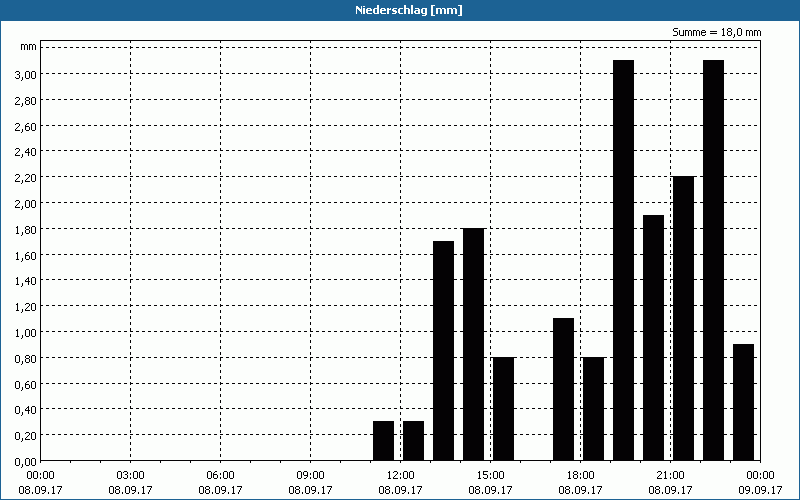This screenshot has width=800, height=500.
Task: Click the 0,30 mm bar starting at 12:00
Action: click(413, 441)
